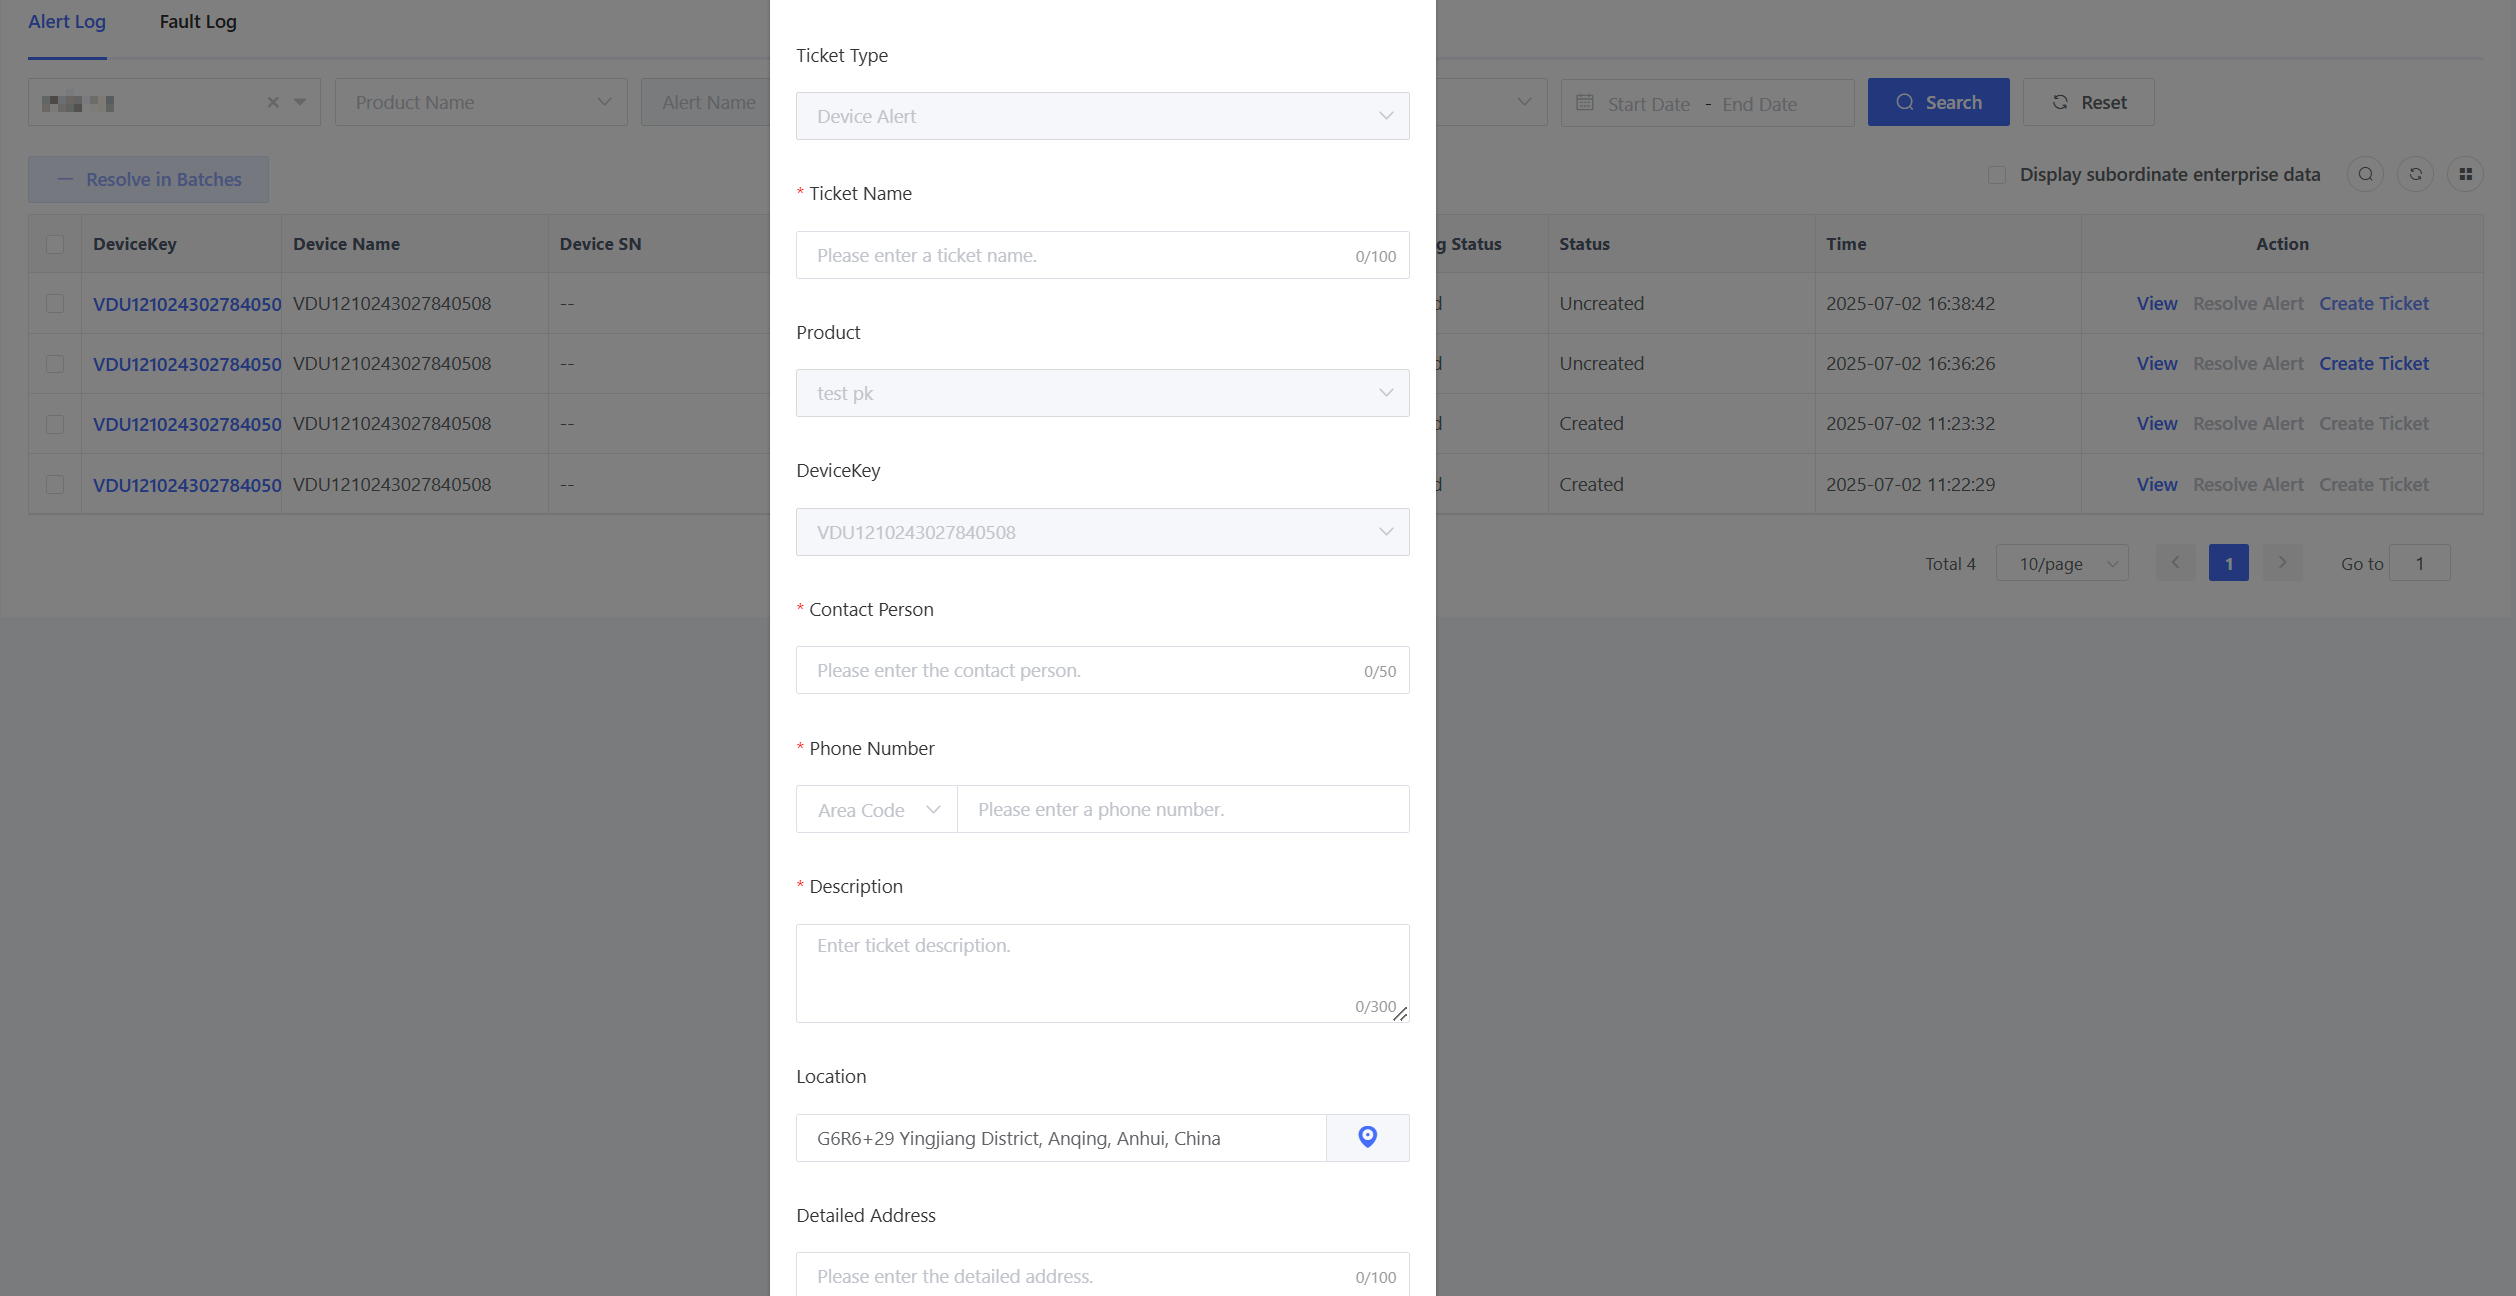Select the Alert Log tab

point(67,22)
